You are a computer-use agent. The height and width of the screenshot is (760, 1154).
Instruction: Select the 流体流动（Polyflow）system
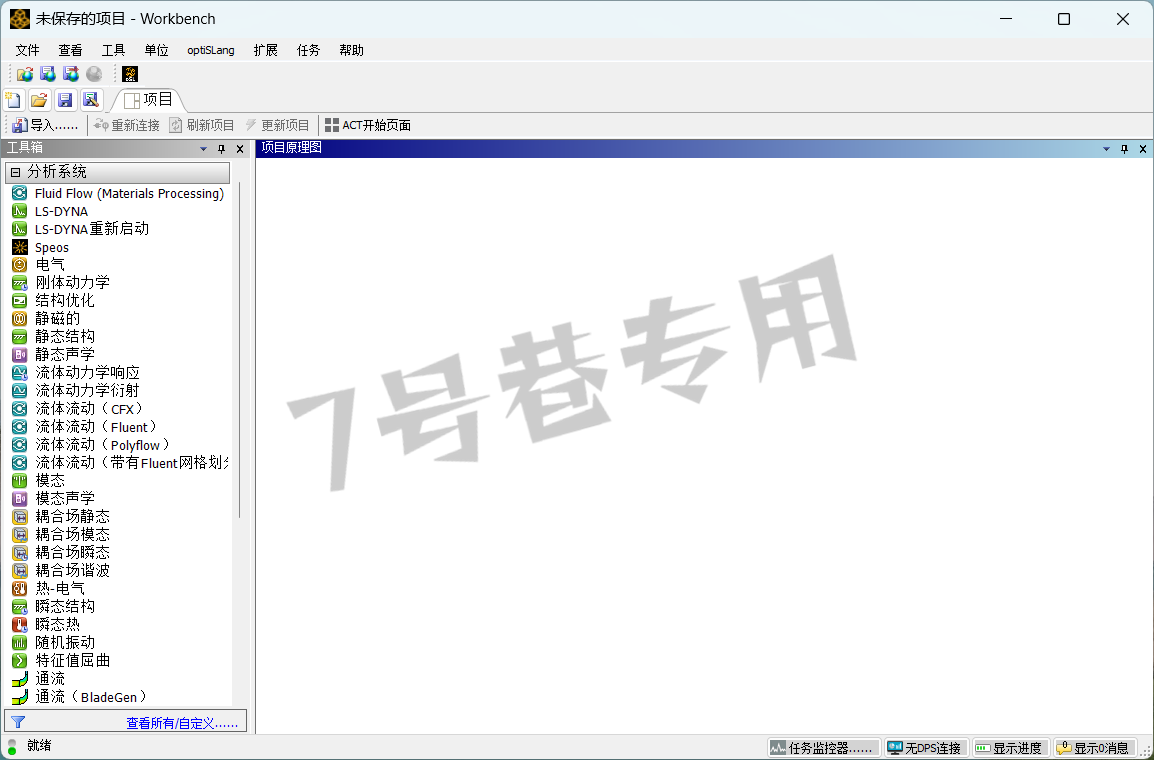91,445
